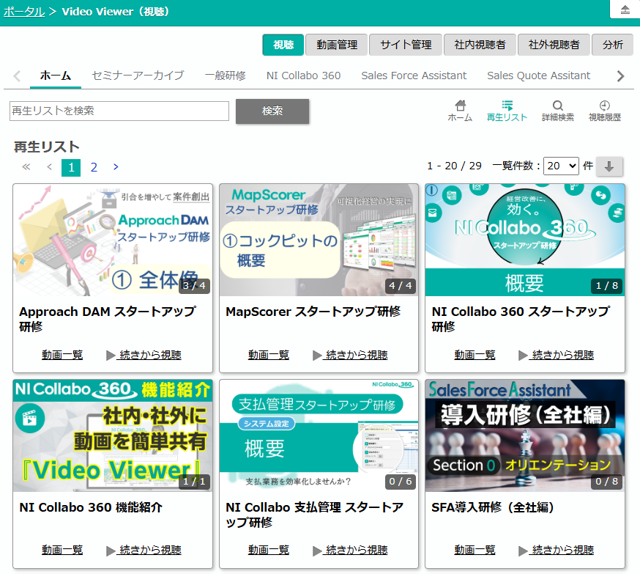Focus the 再生リストを検索 input field
Screen dimensions: 640x574
(x=119, y=111)
